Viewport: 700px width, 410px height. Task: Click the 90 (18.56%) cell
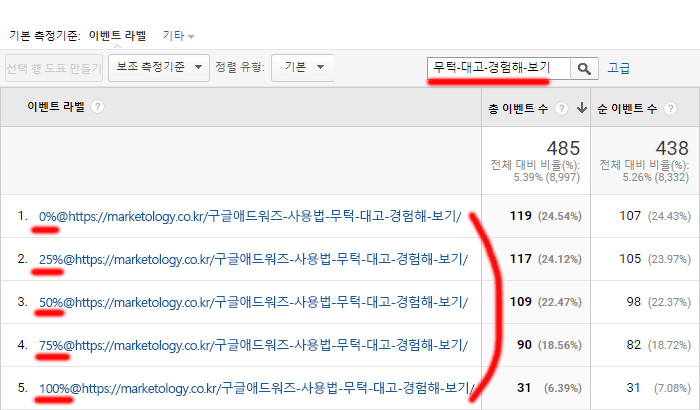[x=536, y=345]
